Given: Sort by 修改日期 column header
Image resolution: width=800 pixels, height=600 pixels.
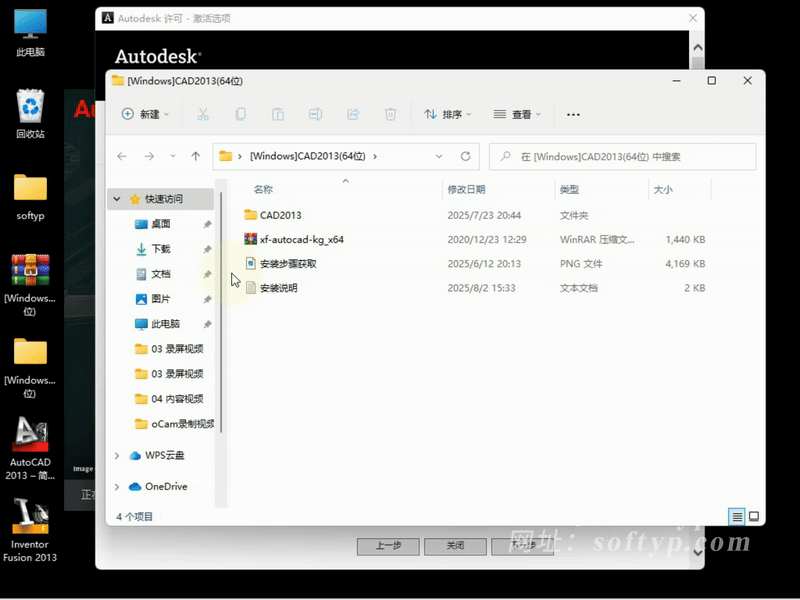Looking at the screenshot, I should tap(466, 189).
